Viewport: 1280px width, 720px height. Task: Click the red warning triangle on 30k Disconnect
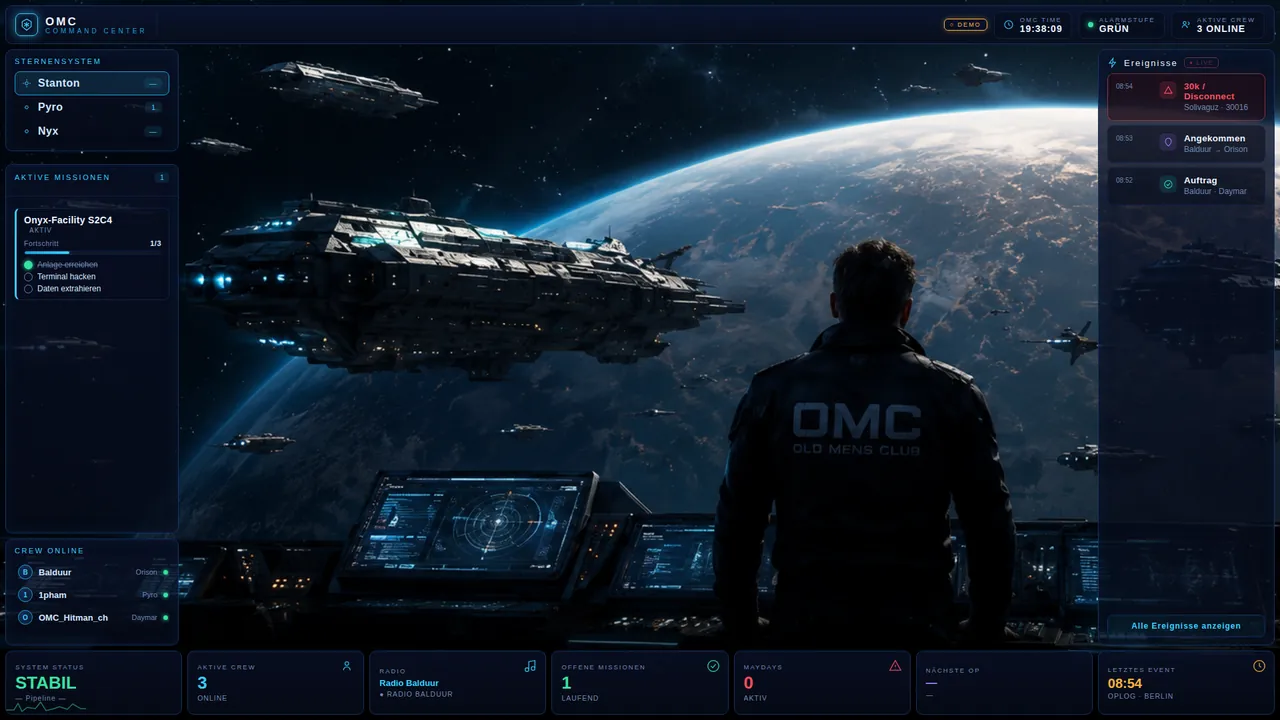(1167, 90)
